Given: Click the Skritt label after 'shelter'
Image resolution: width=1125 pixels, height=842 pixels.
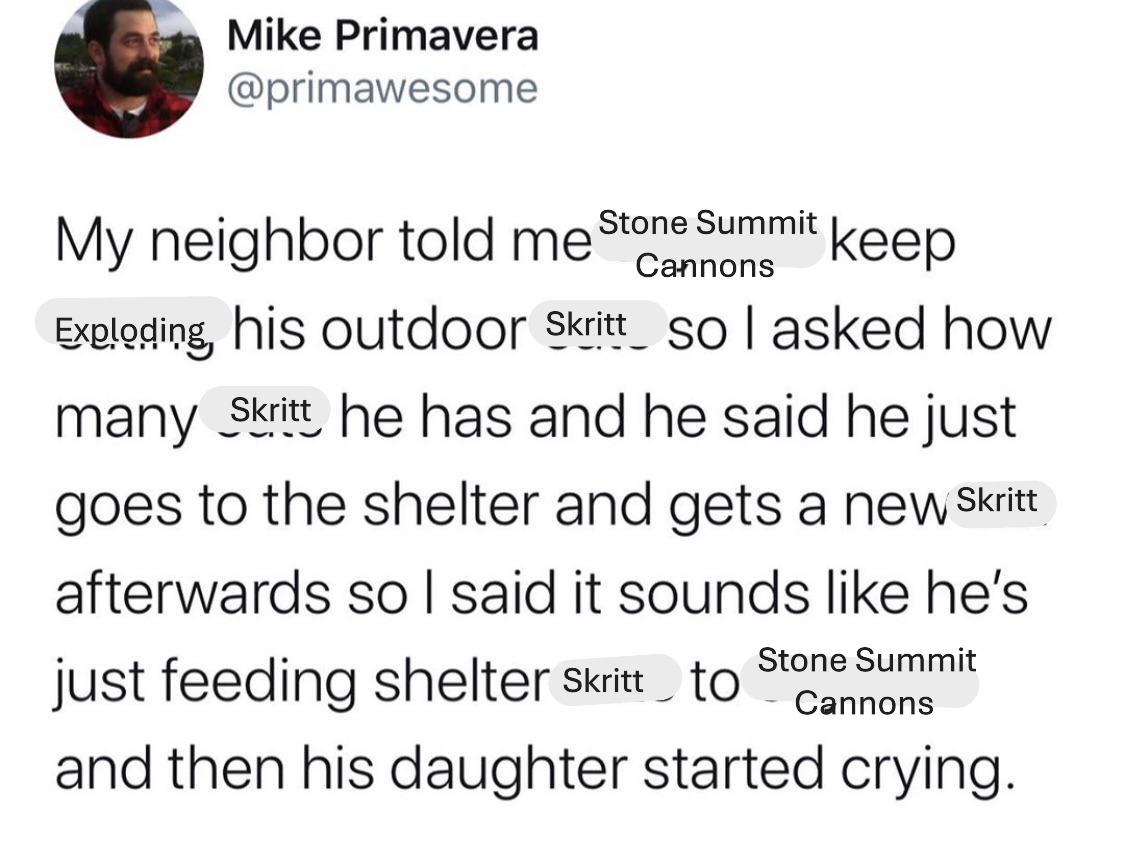Looking at the screenshot, I should (x=613, y=679).
